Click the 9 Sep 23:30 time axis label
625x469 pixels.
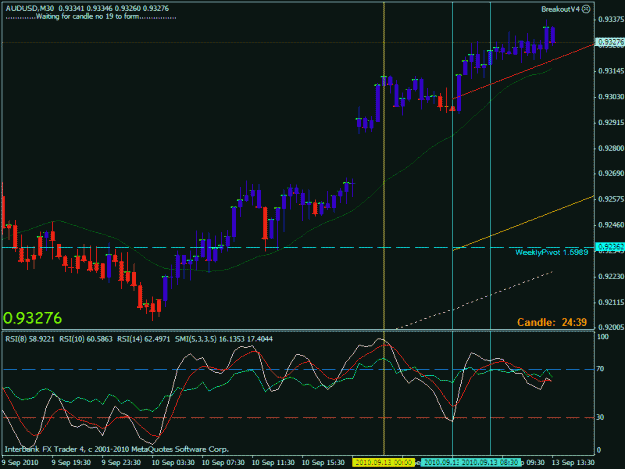(x=121, y=463)
